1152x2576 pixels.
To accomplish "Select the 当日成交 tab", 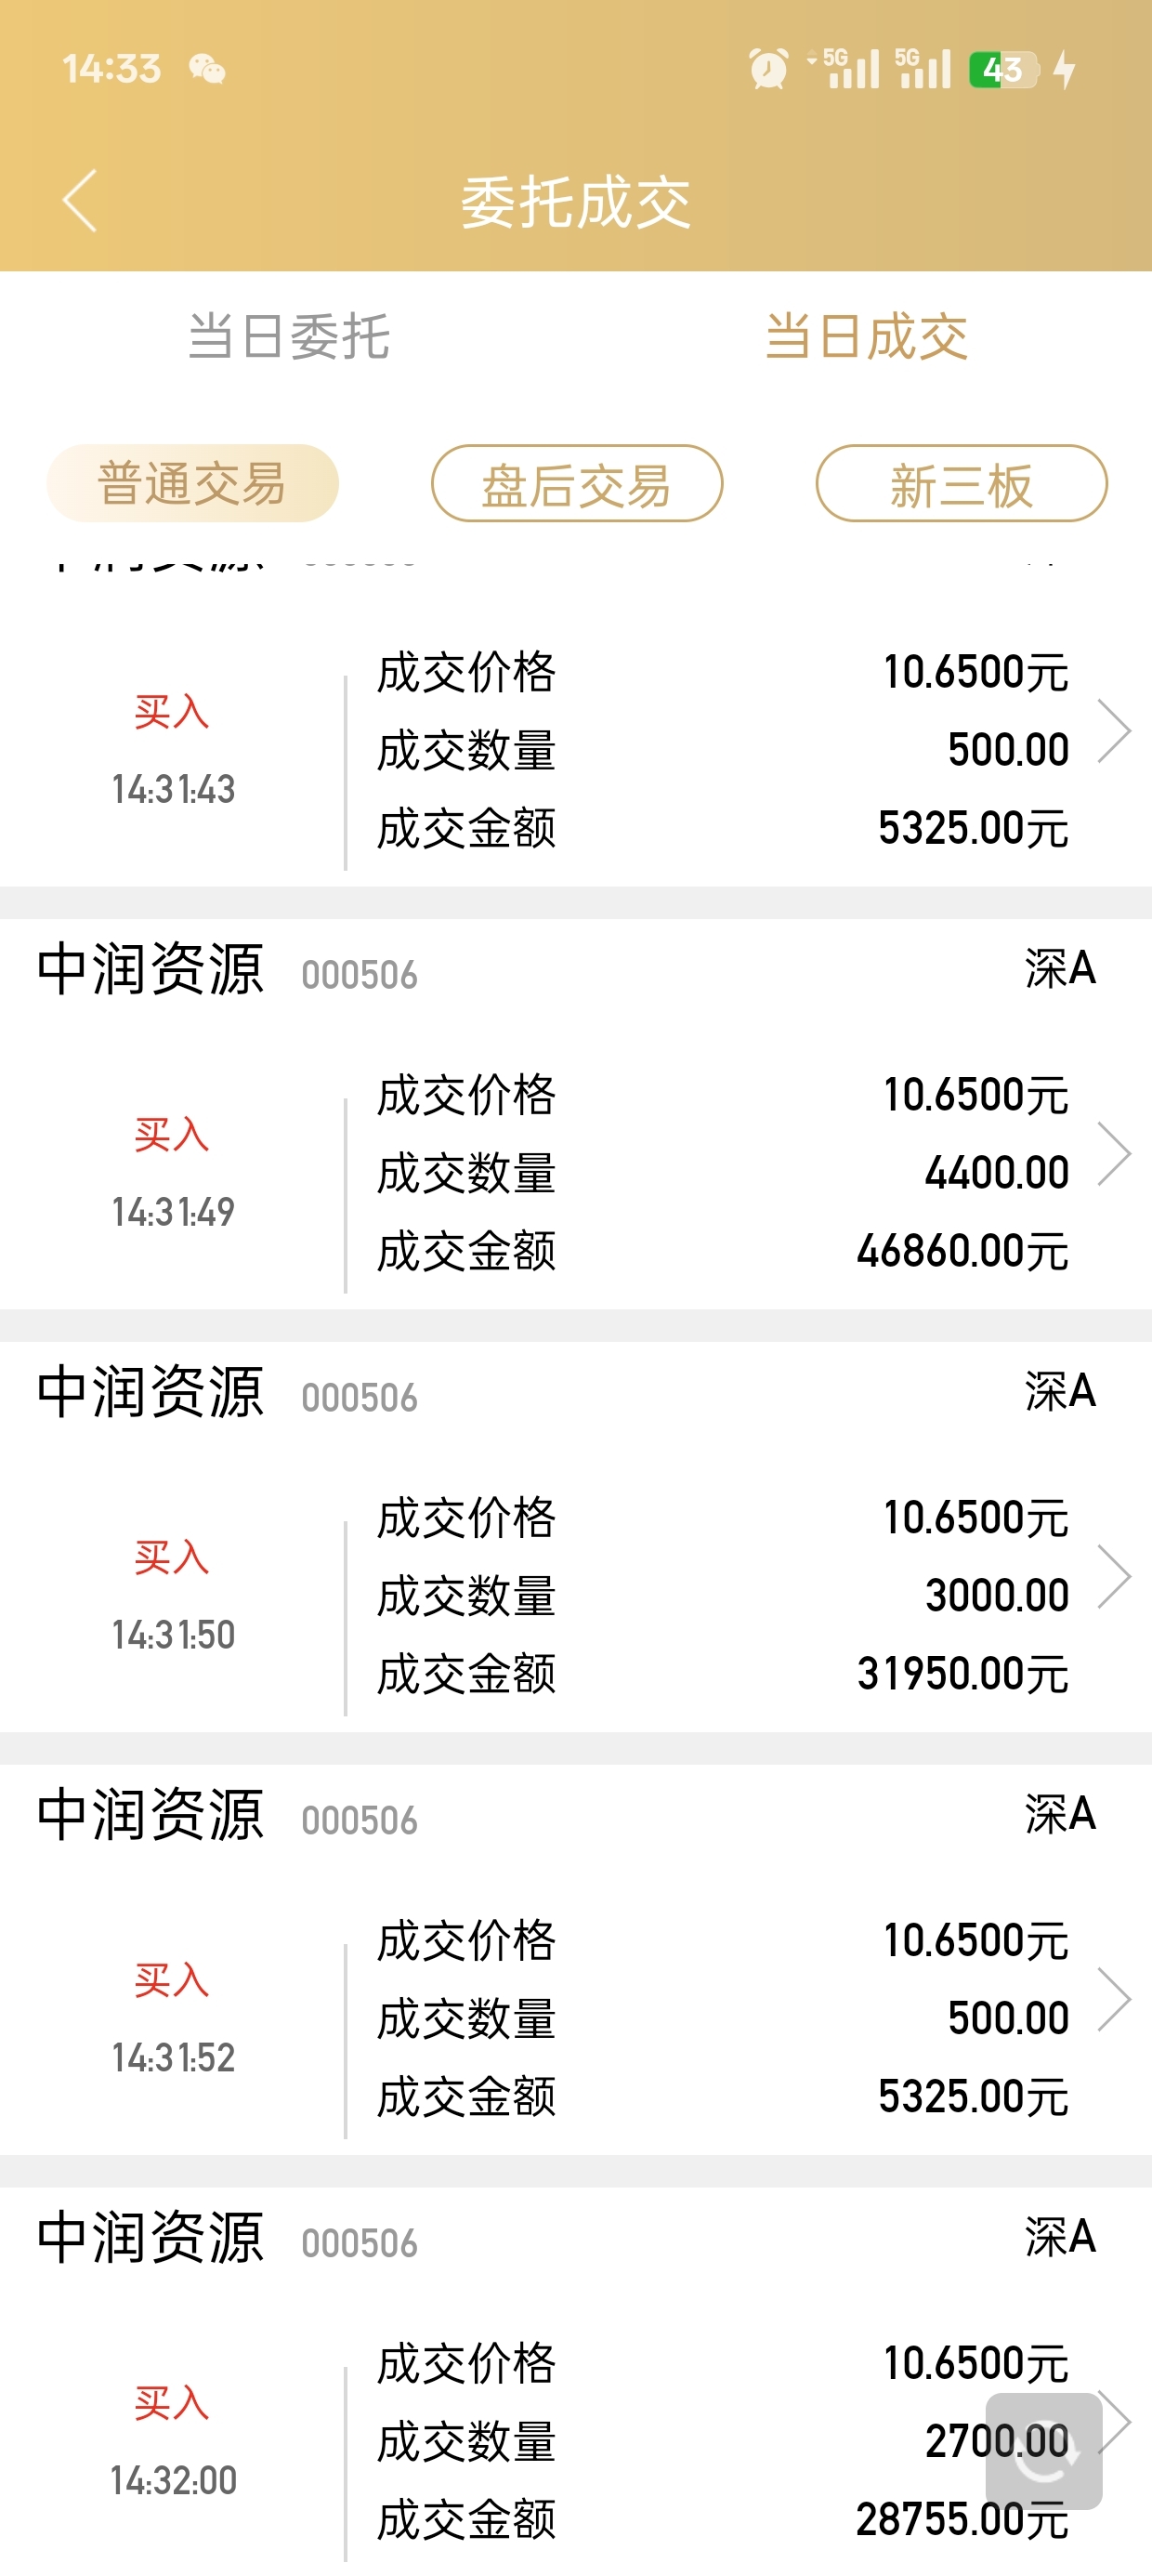I will click(x=866, y=336).
